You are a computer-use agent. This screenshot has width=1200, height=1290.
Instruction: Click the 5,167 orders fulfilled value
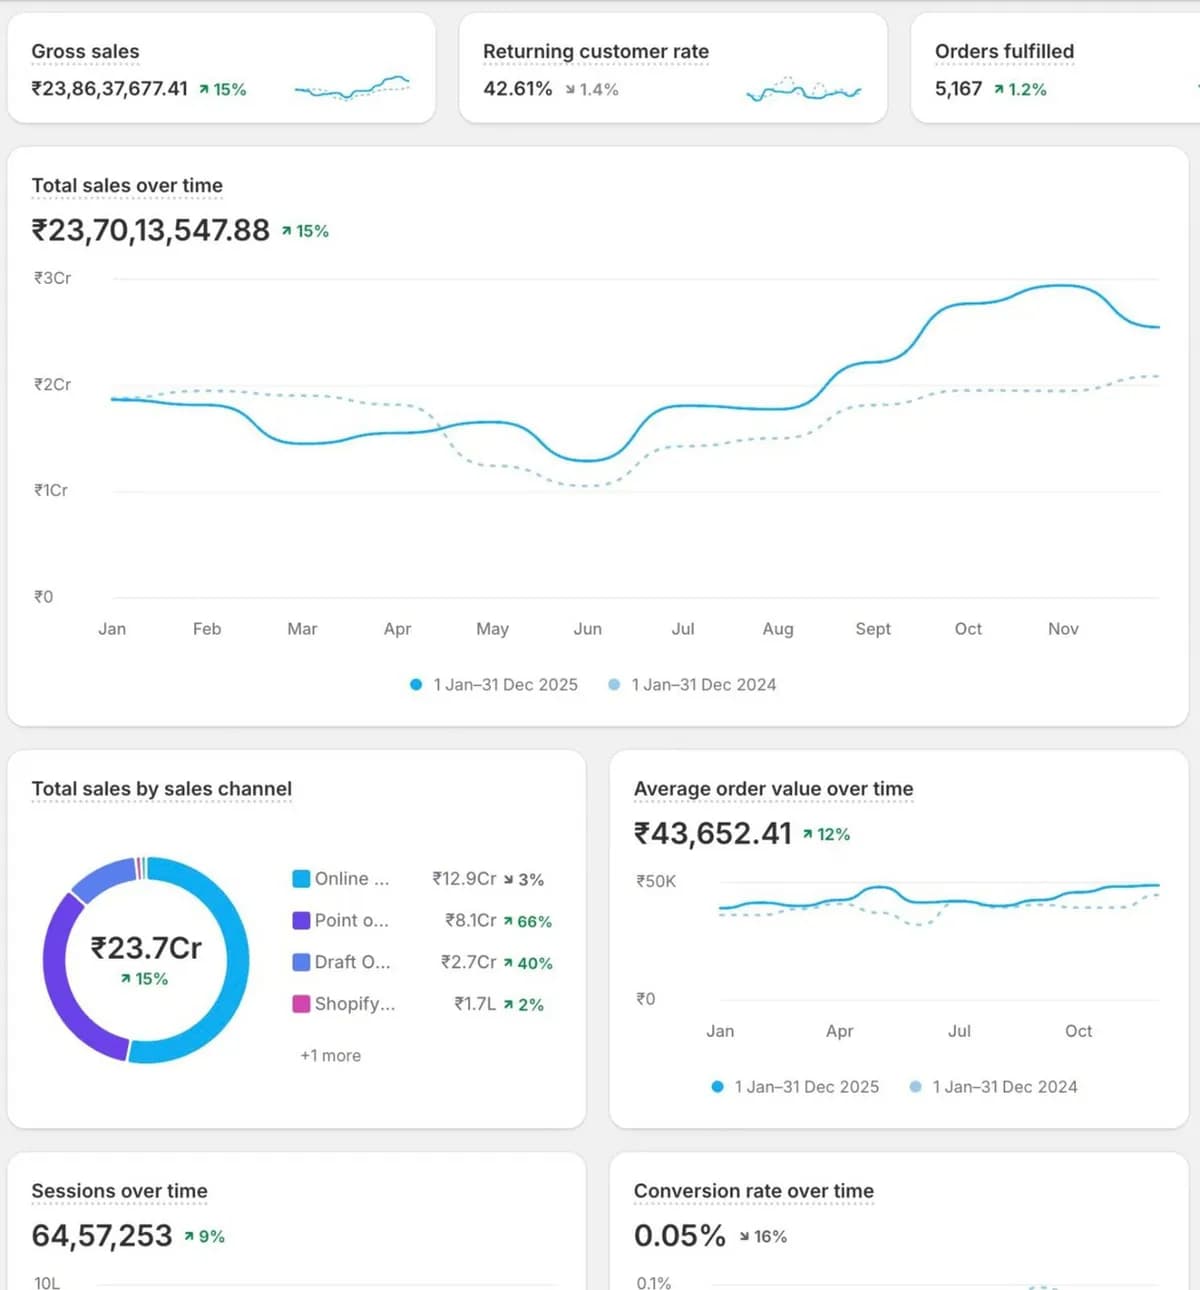click(959, 88)
